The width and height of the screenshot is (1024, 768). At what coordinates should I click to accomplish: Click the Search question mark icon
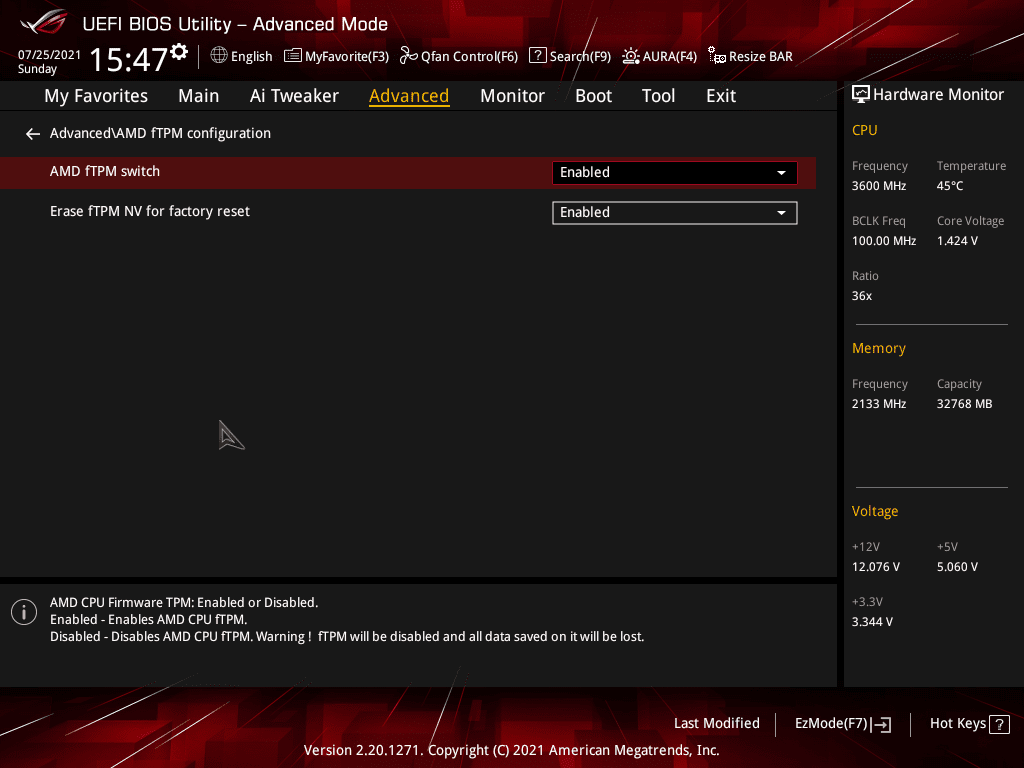(x=537, y=56)
